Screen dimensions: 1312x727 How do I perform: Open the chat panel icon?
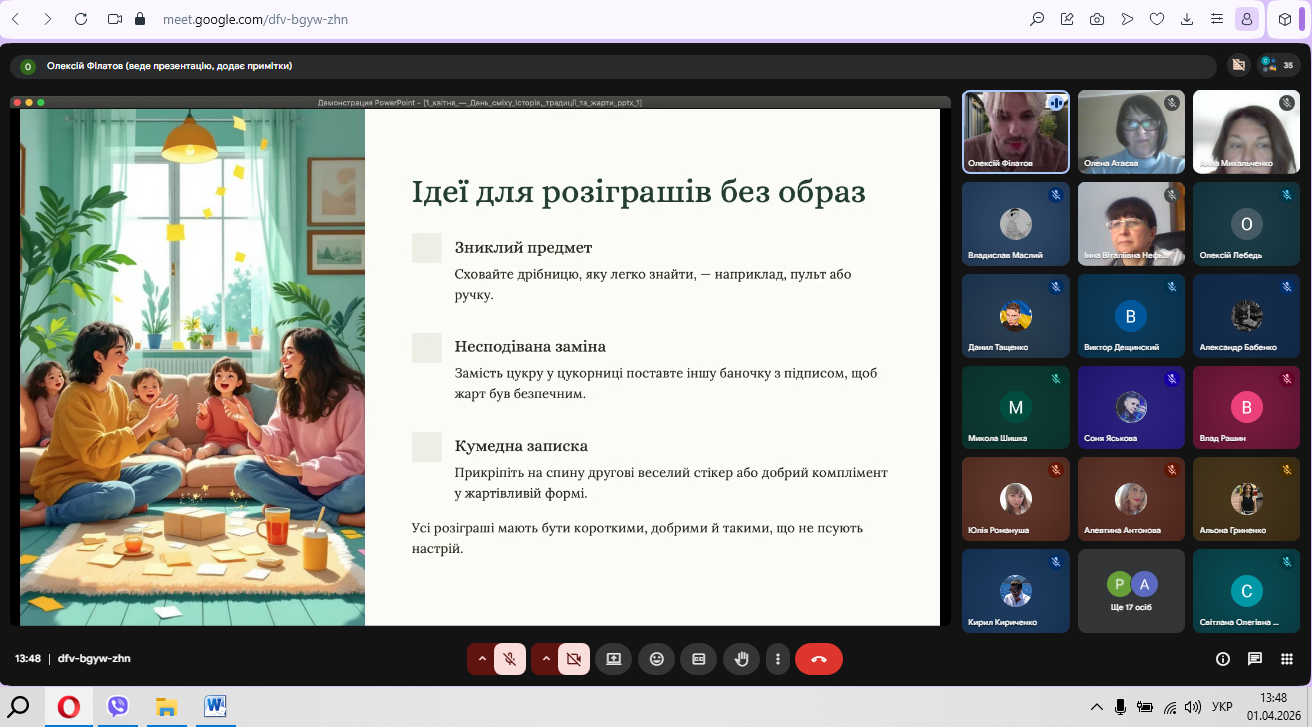pos(1254,659)
